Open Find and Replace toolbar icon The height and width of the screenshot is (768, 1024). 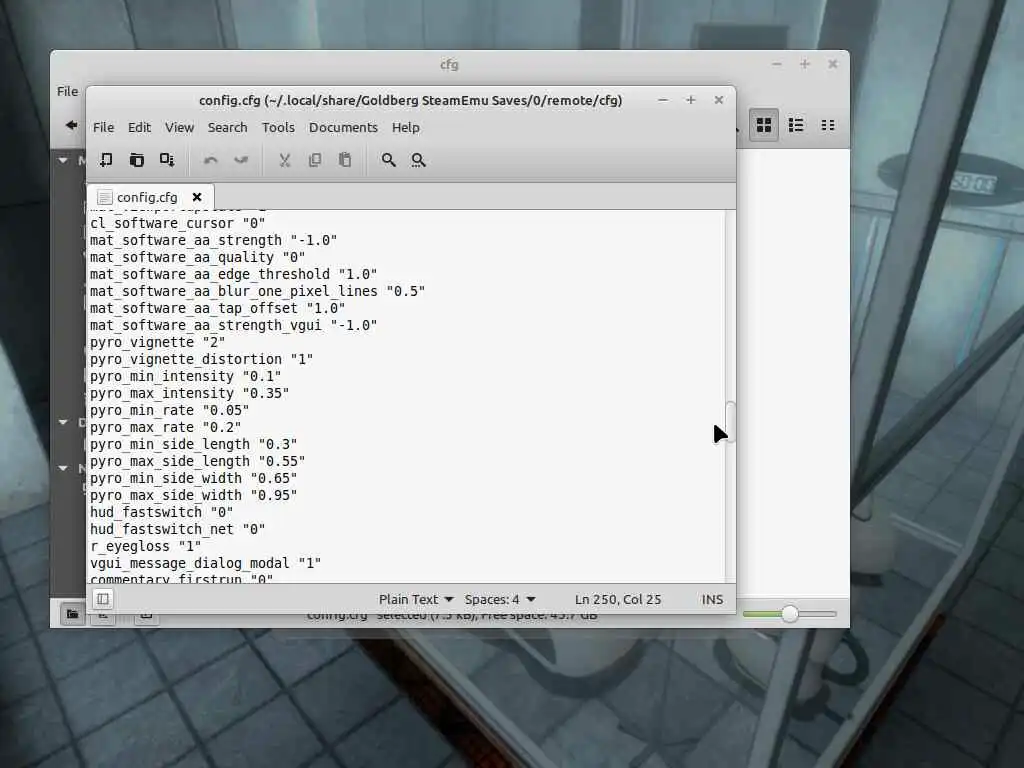(x=419, y=160)
